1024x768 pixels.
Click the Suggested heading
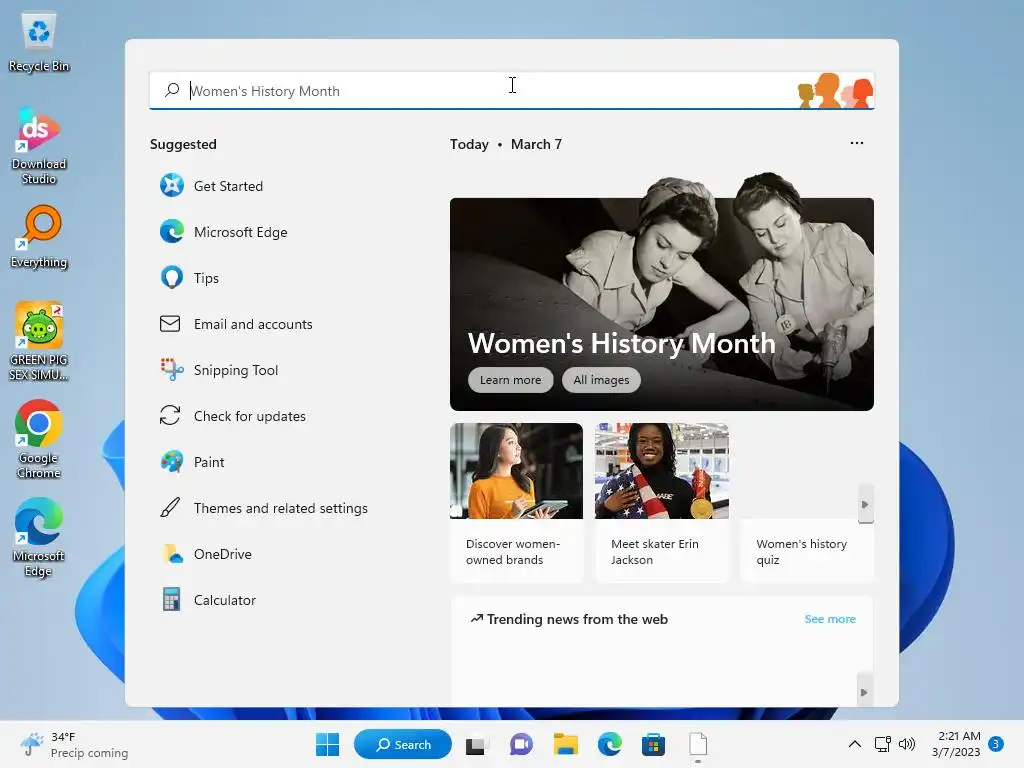pyautogui.click(x=183, y=144)
